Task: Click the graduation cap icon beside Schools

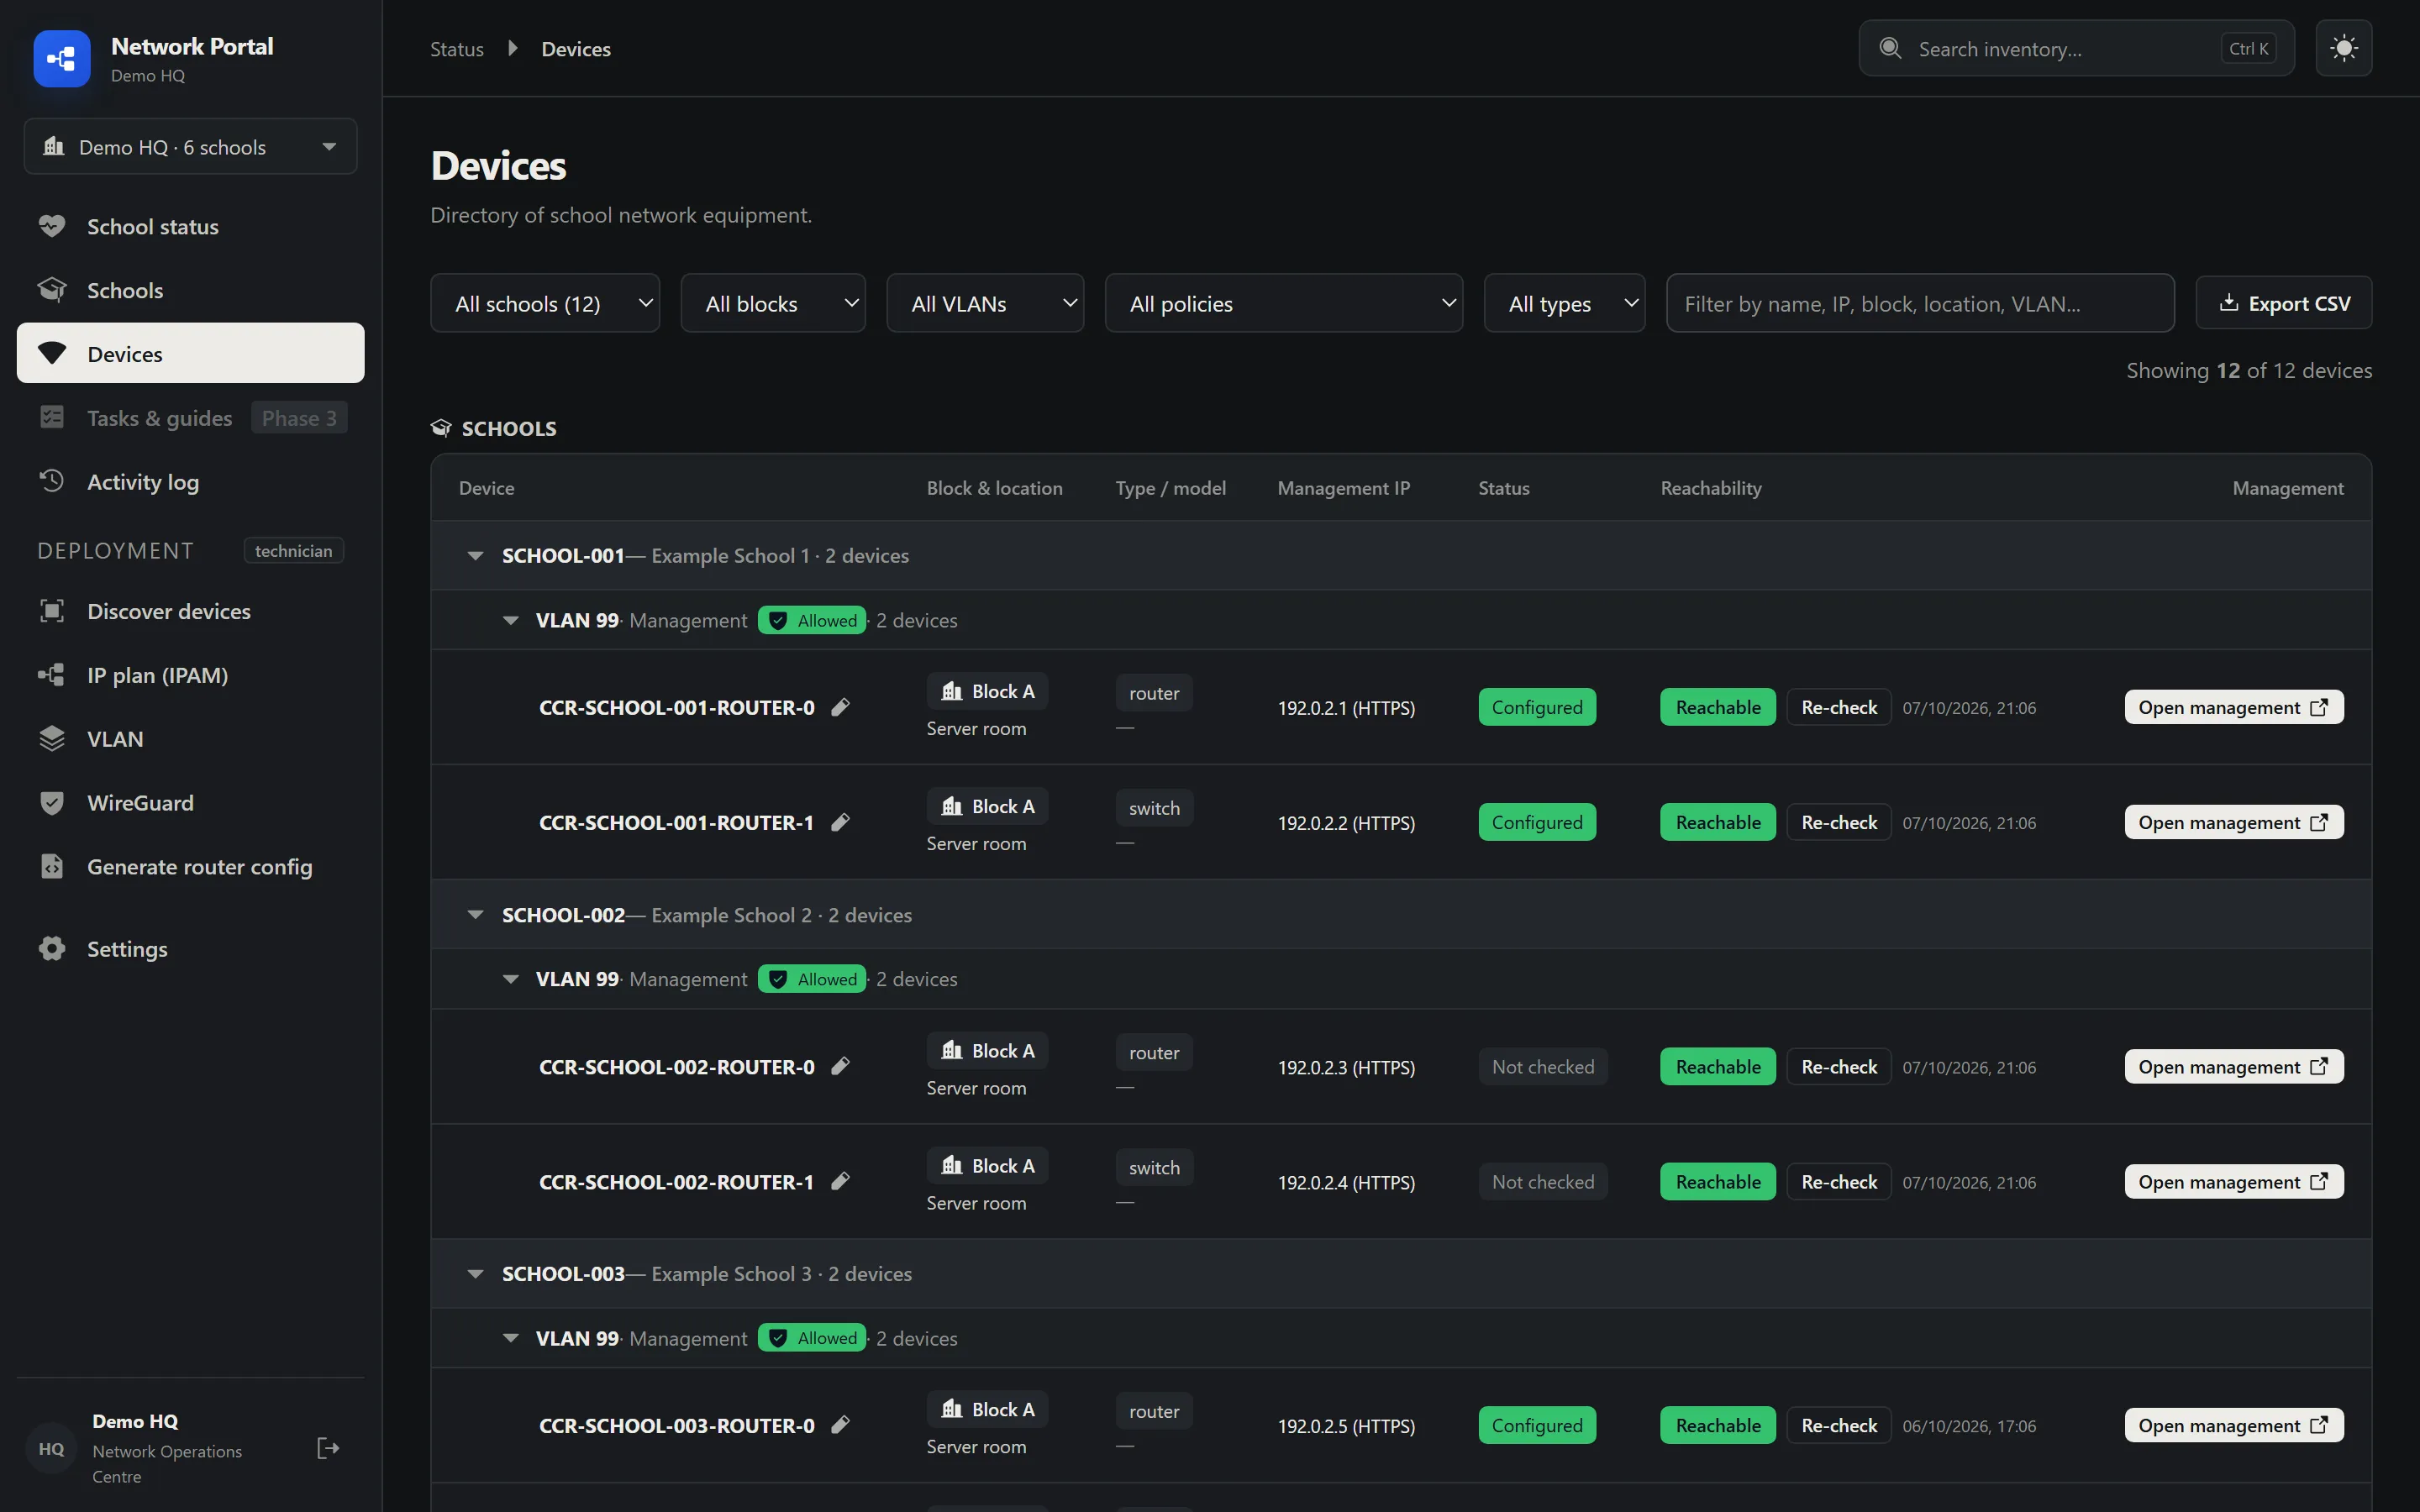Action: [52, 290]
